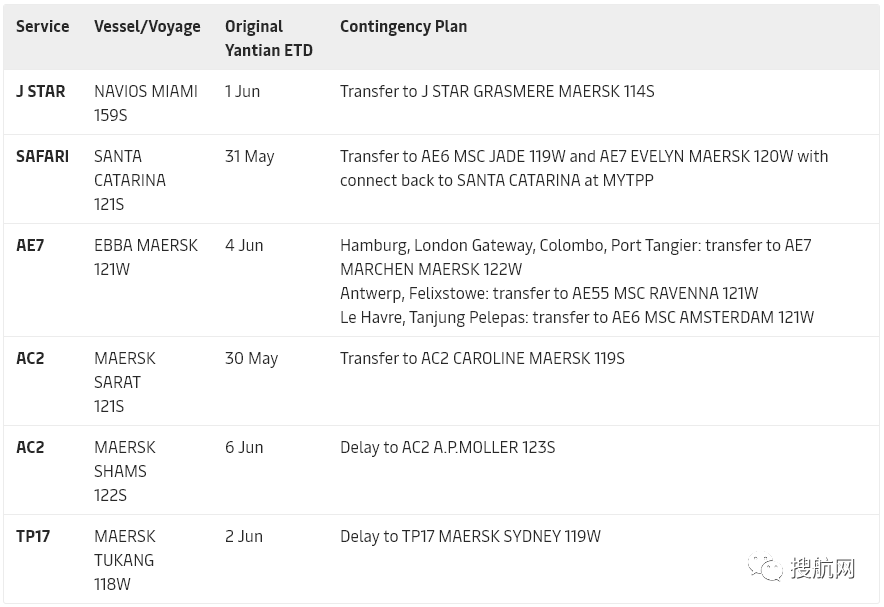Screen dimensions: 884x607
Task: Click the SANTA CATARINA 121S vessel cell
Action: [130, 180]
